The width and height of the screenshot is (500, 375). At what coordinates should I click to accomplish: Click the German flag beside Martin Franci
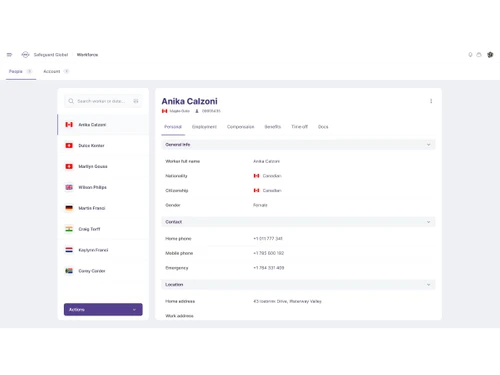coord(69,208)
